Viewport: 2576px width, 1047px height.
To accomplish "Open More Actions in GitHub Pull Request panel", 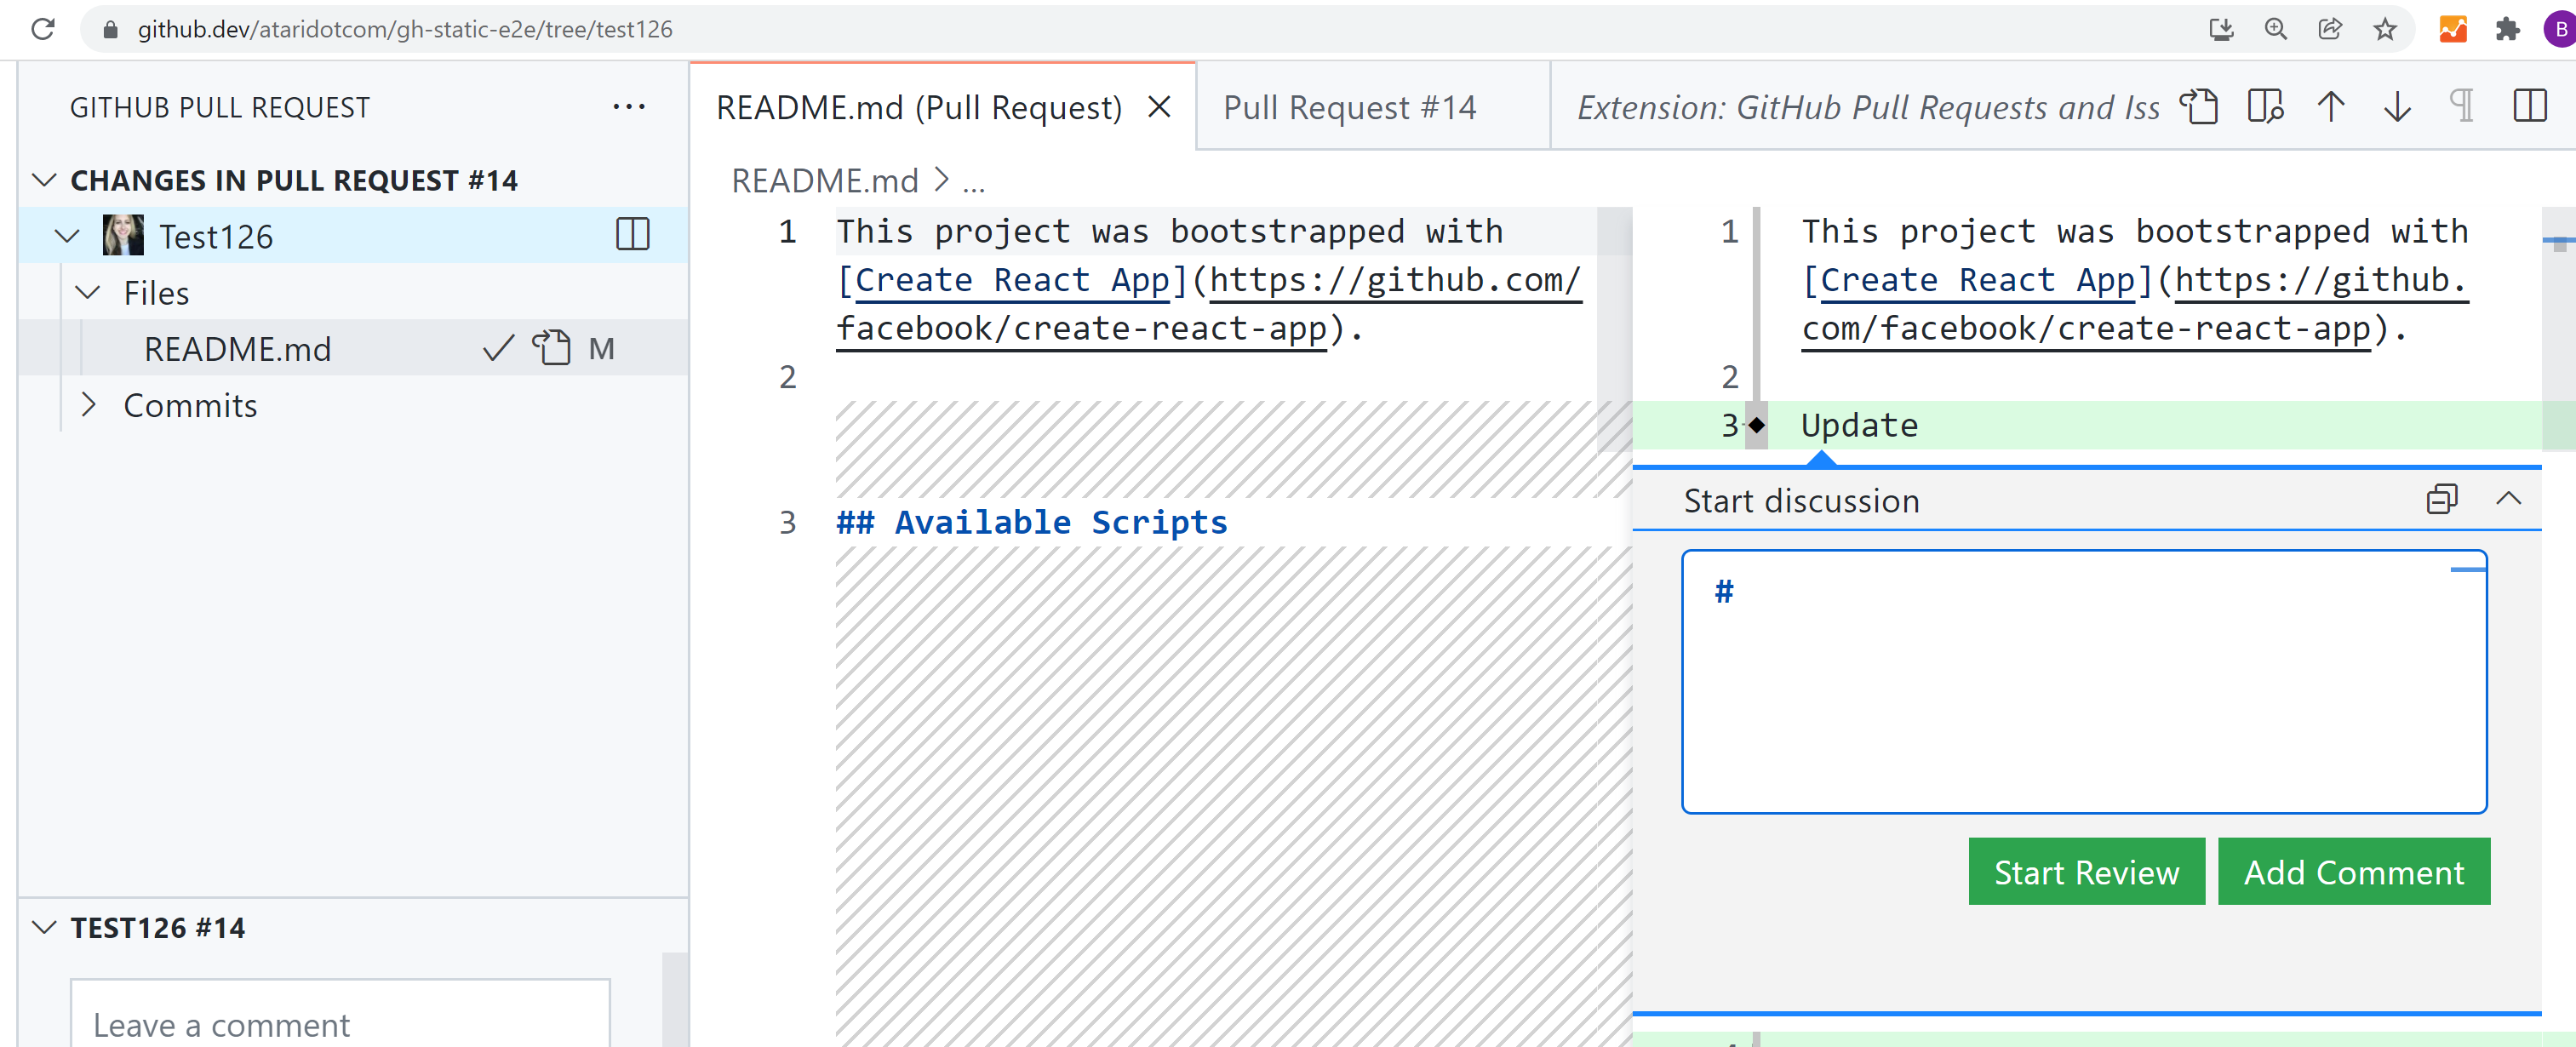I will pos(628,105).
